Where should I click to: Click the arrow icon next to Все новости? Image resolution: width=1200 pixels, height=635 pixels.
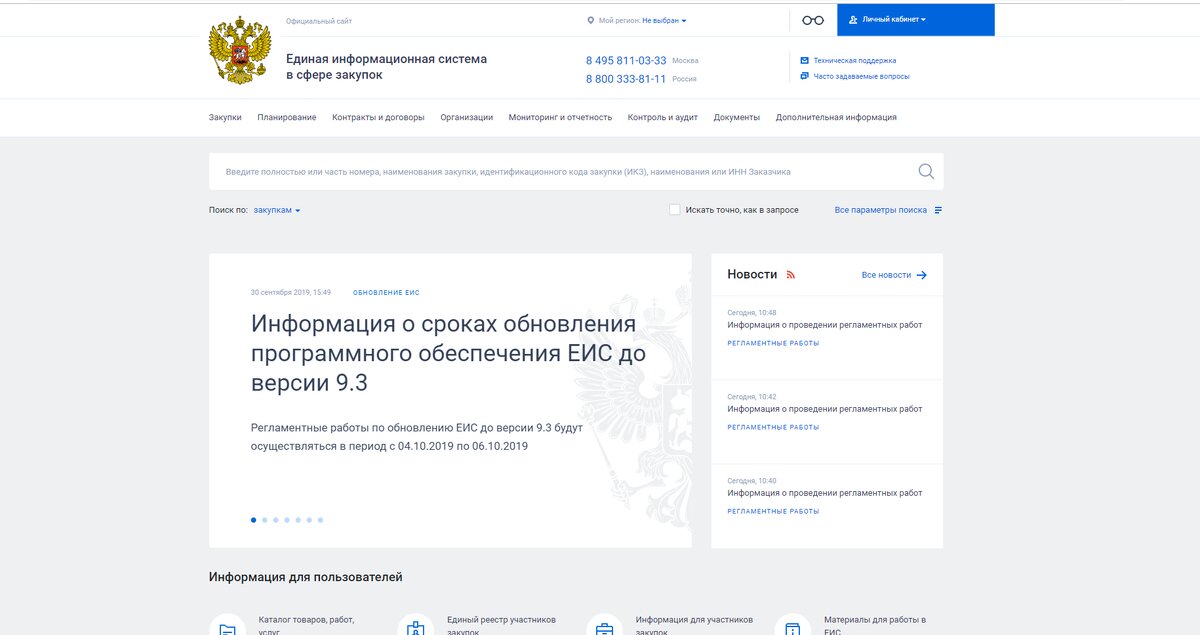pos(922,275)
